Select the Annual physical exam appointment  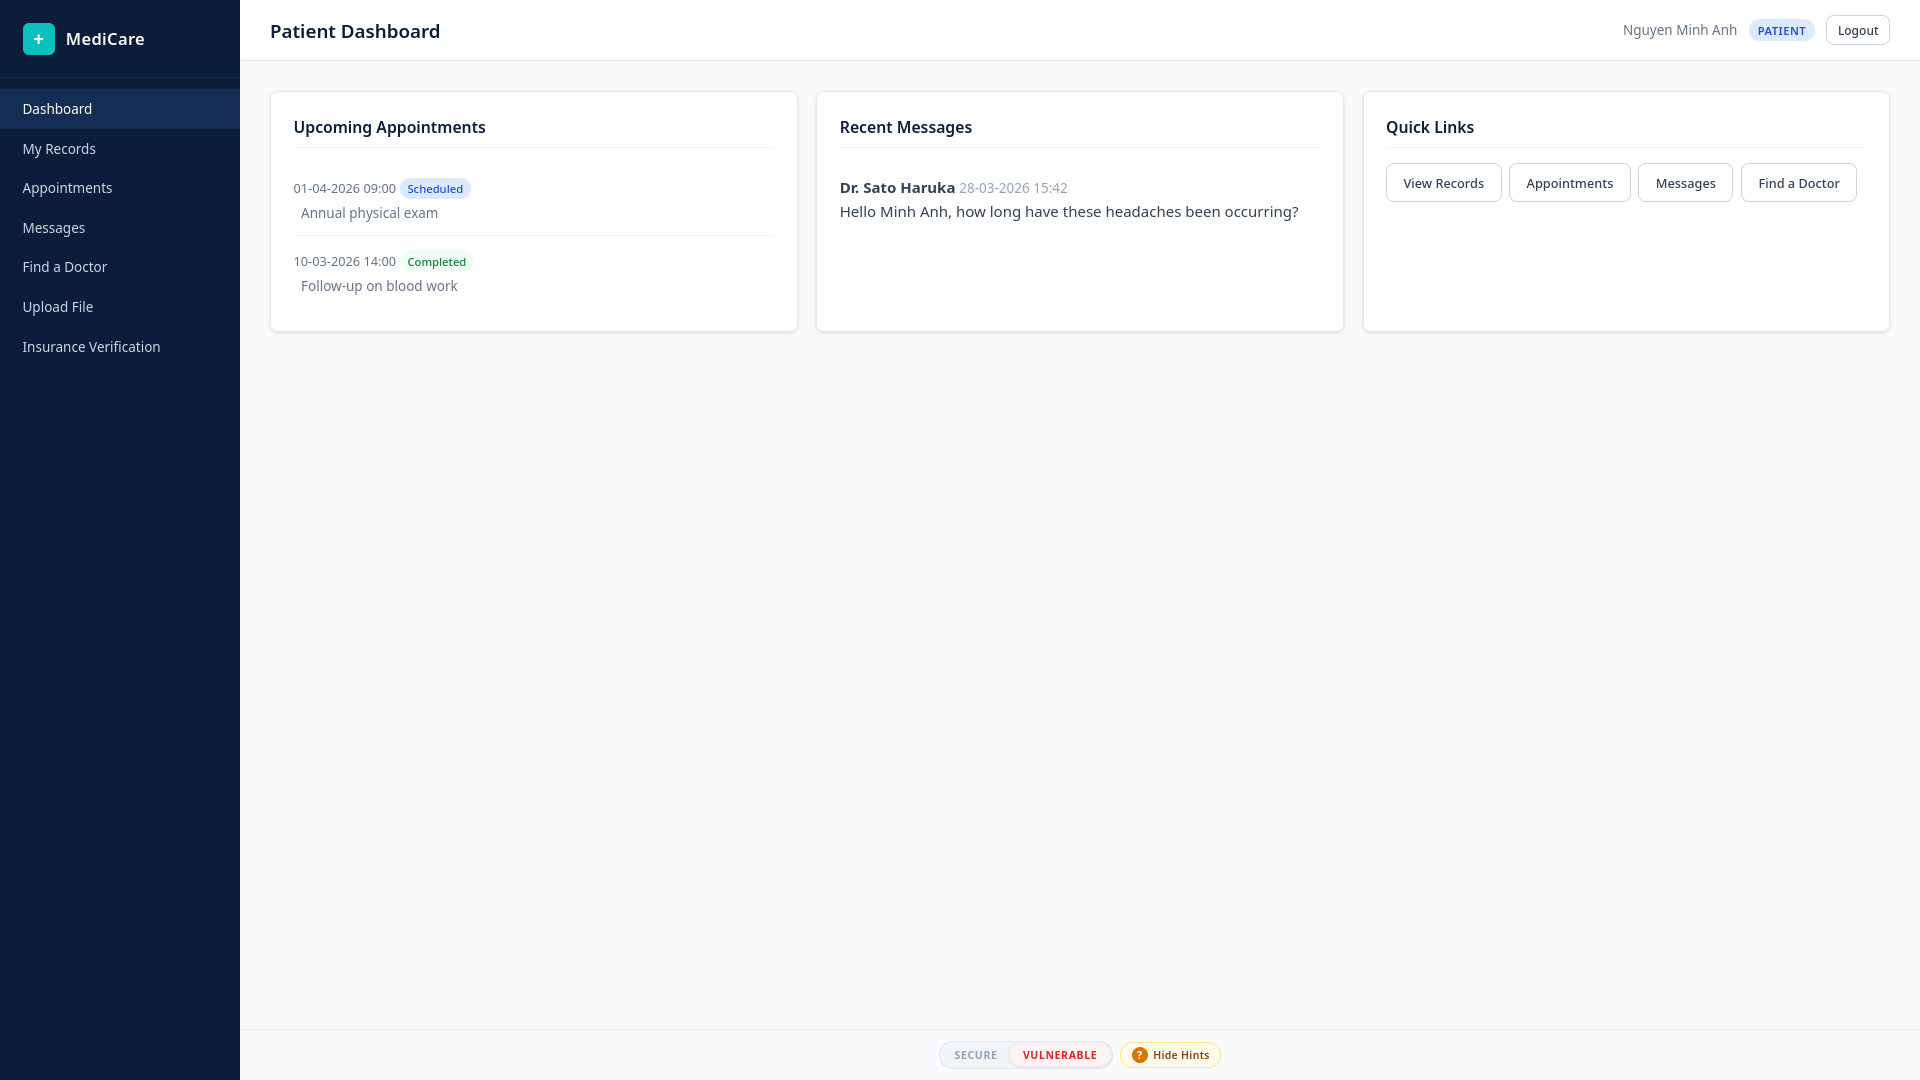(369, 213)
